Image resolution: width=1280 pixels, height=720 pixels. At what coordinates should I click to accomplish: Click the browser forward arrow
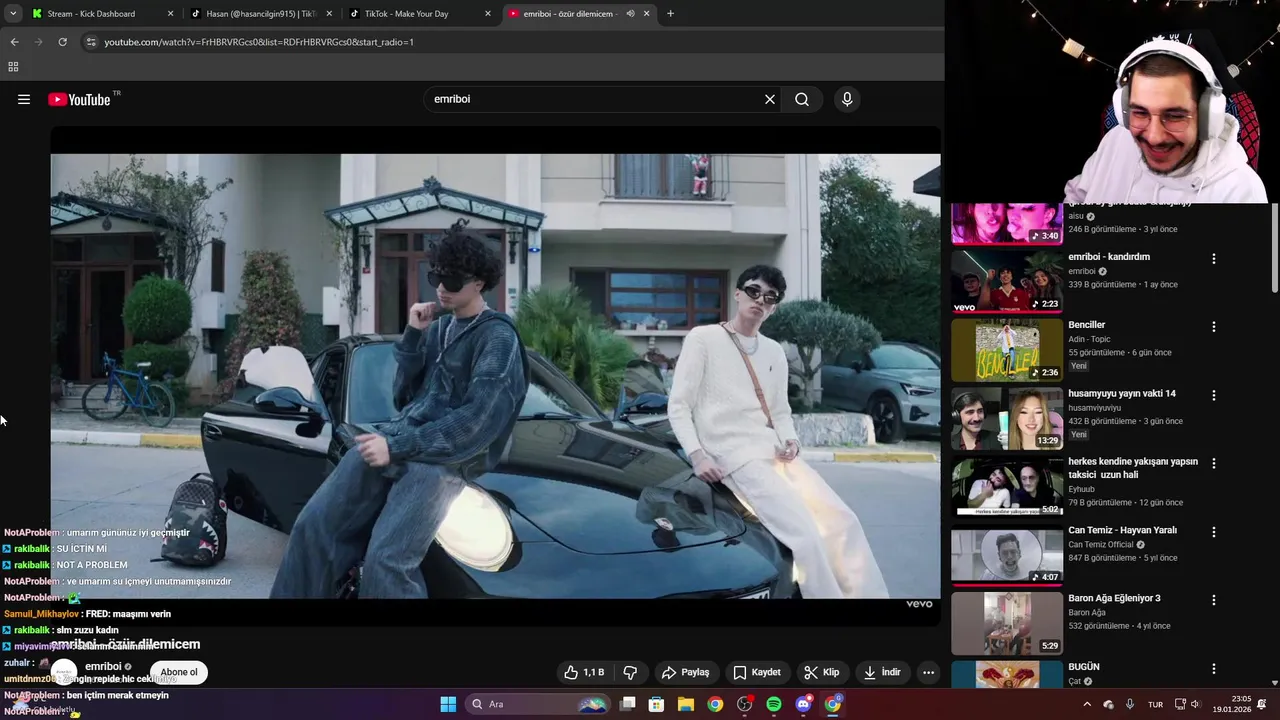point(38,42)
